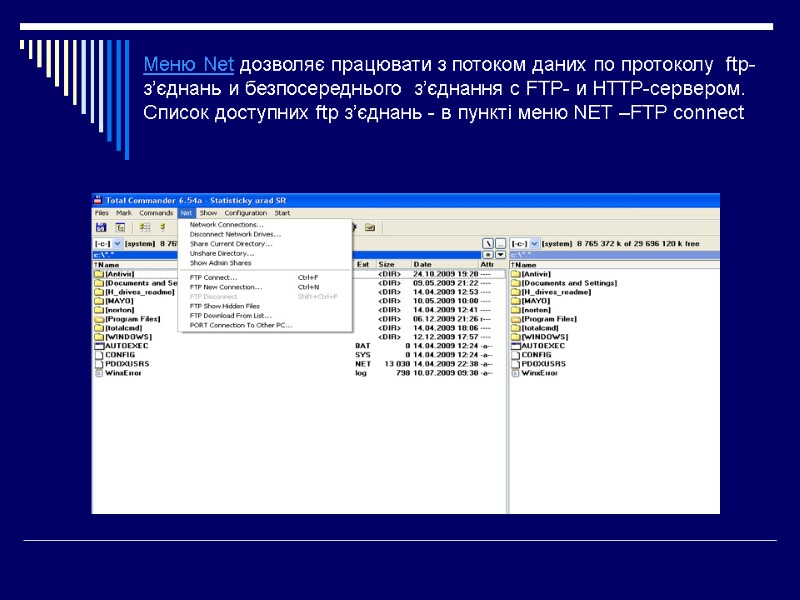
Task: Click the Total Commander title bar app icon
Action: [98, 200]
